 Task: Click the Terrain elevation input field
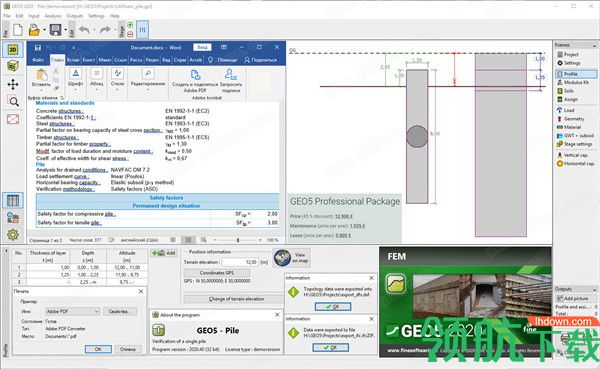tap(240, 262)
